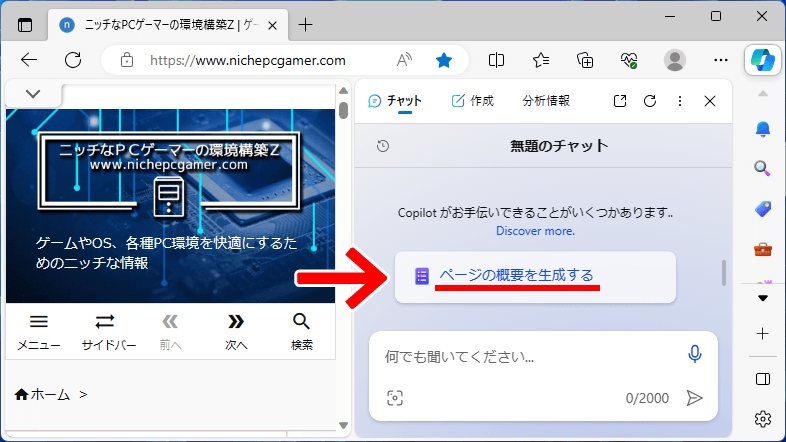The image size is (786, 442).
Task: Go to 次へ next page
Action: pyautogui.click(x=236, y=332)
